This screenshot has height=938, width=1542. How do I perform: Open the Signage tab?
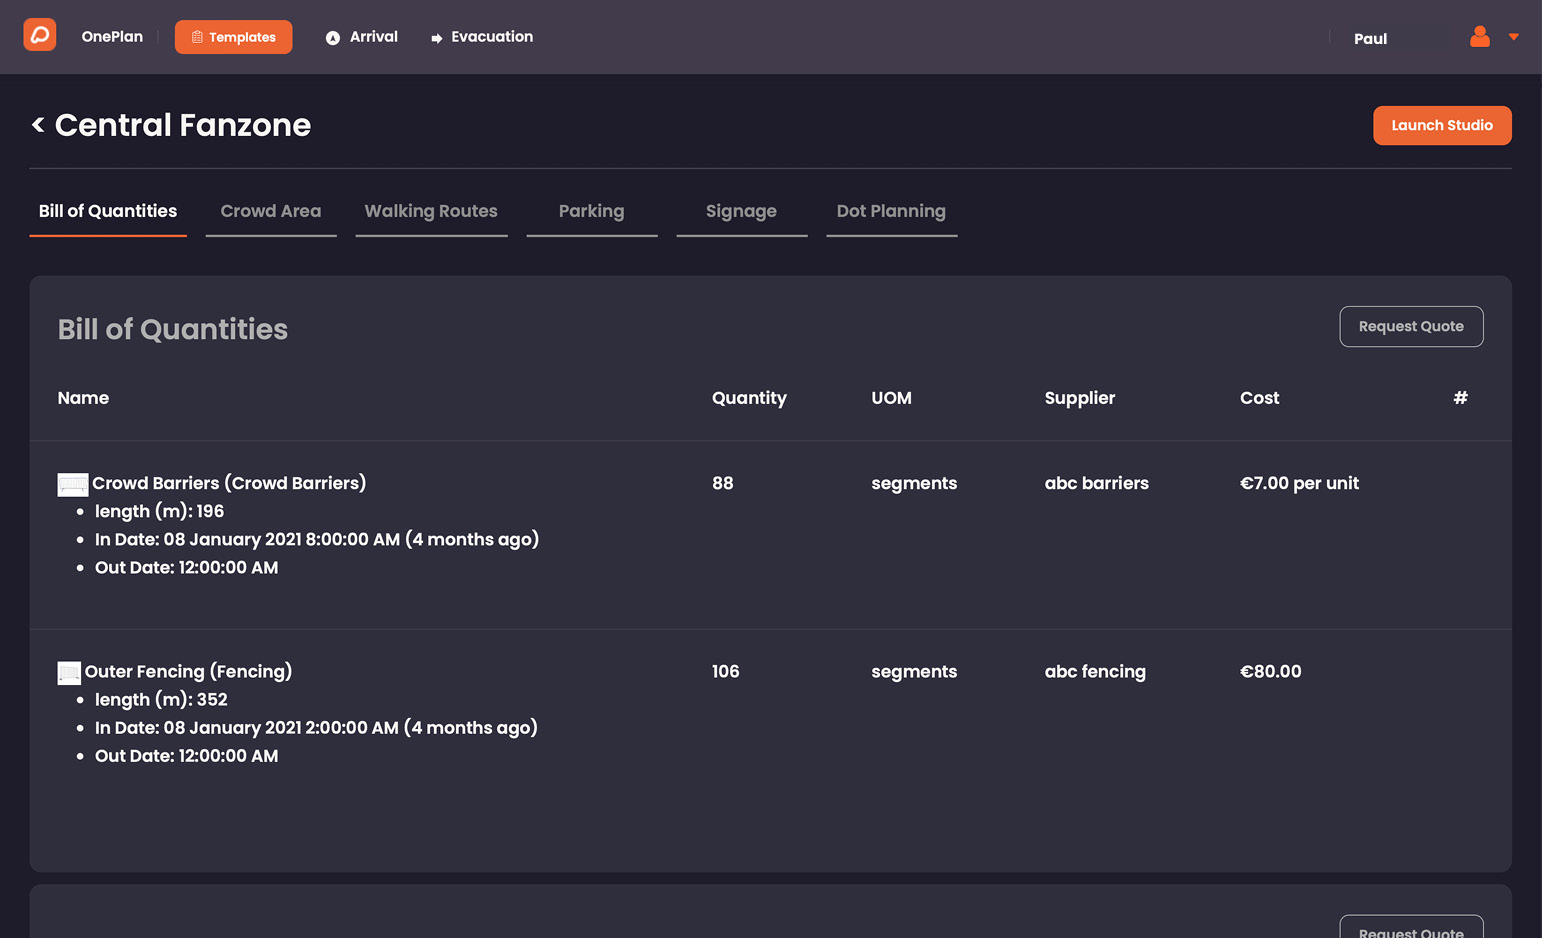pos(742,212)
